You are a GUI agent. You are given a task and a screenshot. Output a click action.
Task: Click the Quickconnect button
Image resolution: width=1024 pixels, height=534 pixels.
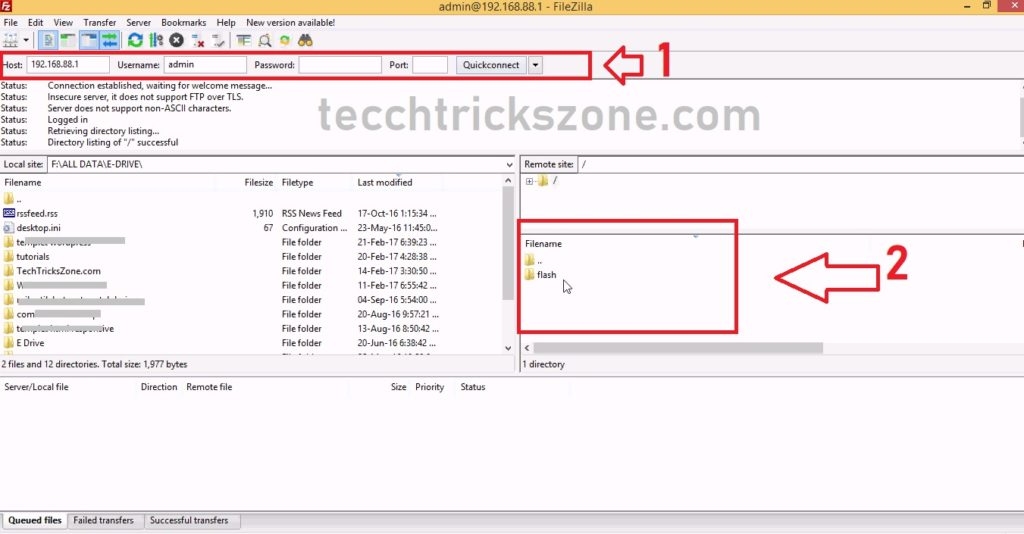coord(490,65)
